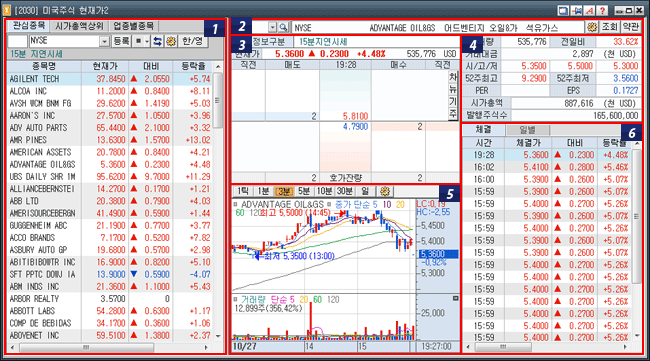This screenshot has width=650, height=361.
Task: Click the screen capture icon in title bar
Action: click(563, 10)
